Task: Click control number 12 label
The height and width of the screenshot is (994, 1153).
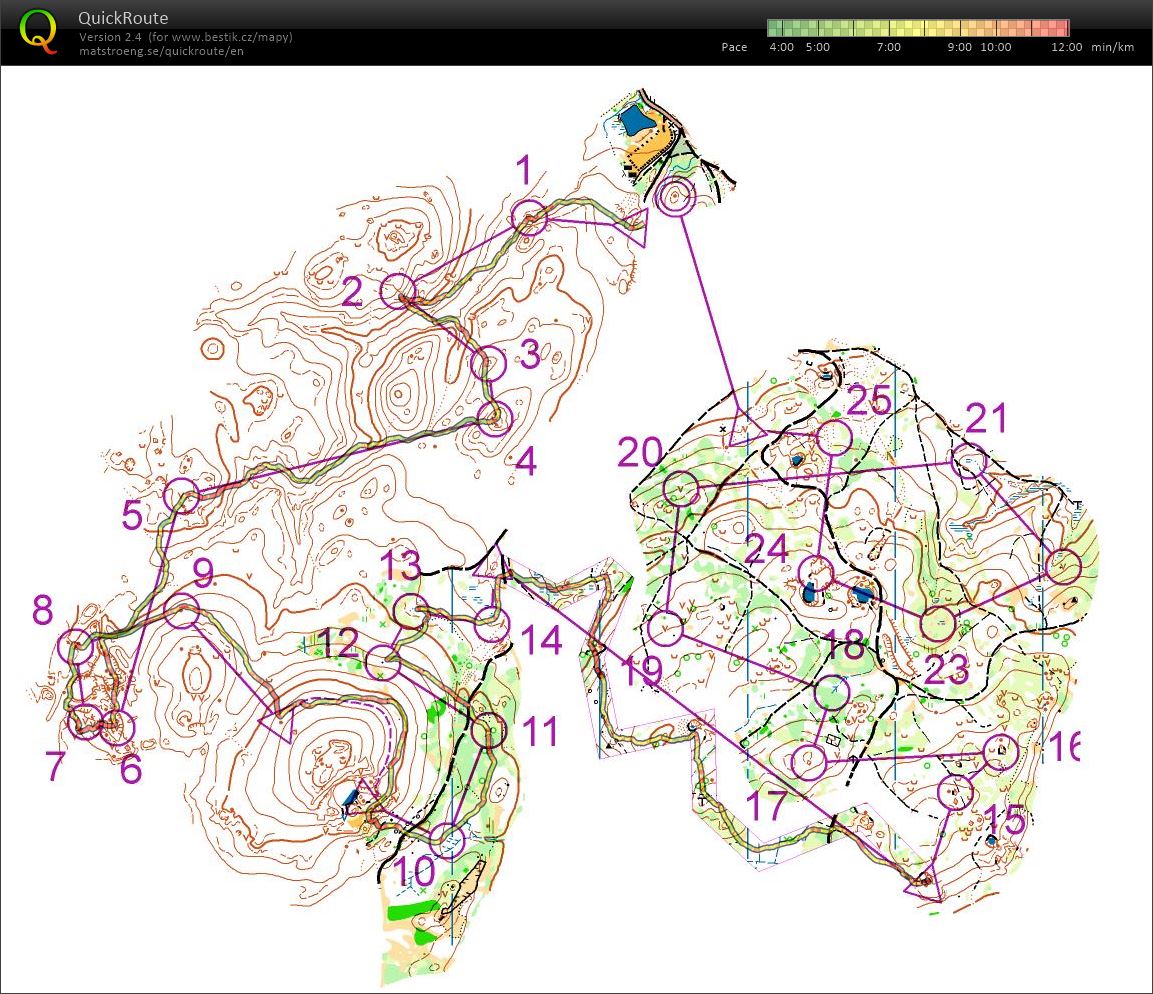Action: (x=339, y=642)
